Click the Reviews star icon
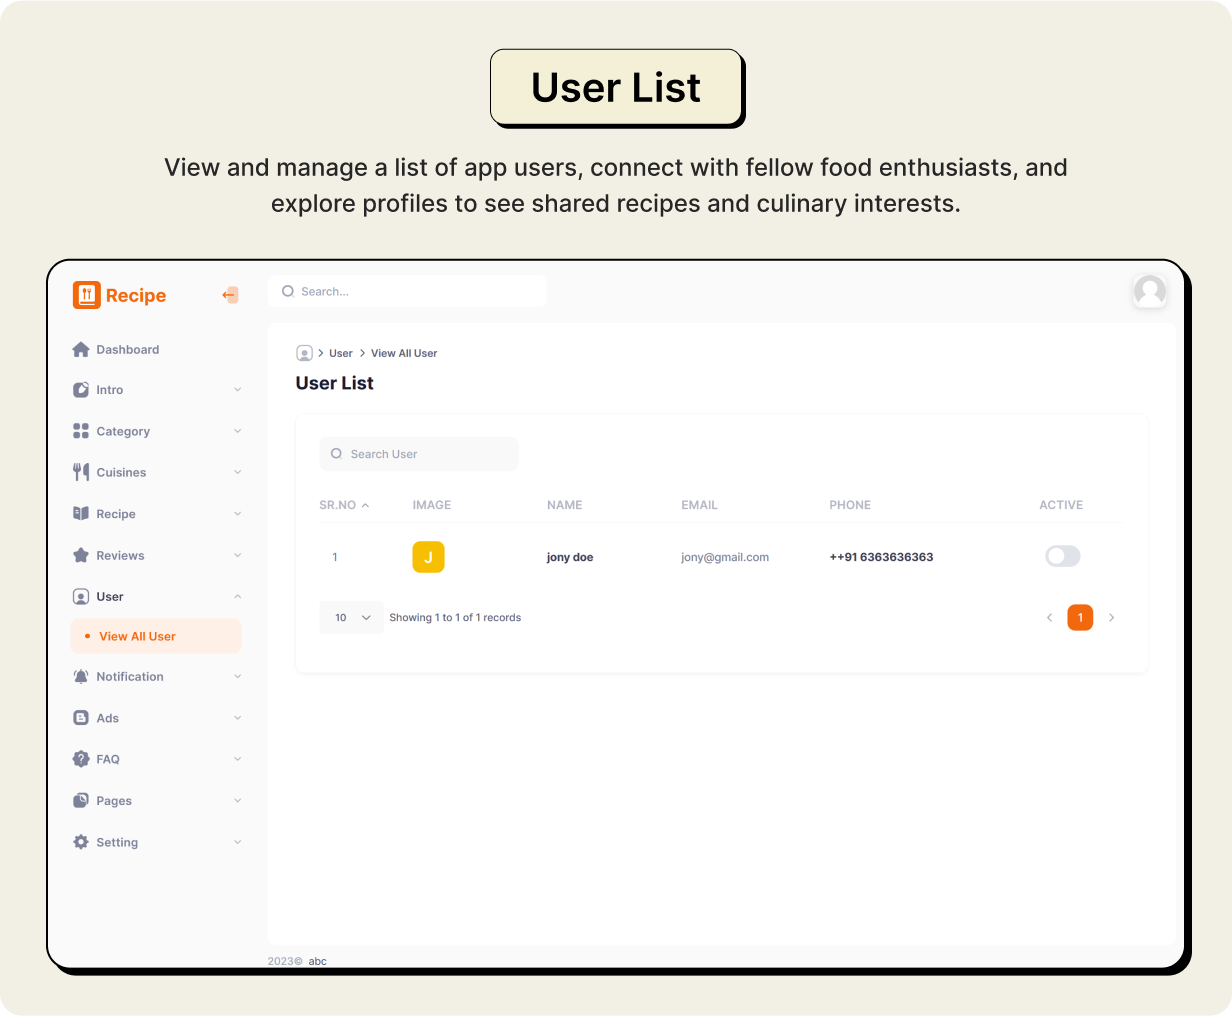This screenshot has height=1016, width=1232. 81,555
